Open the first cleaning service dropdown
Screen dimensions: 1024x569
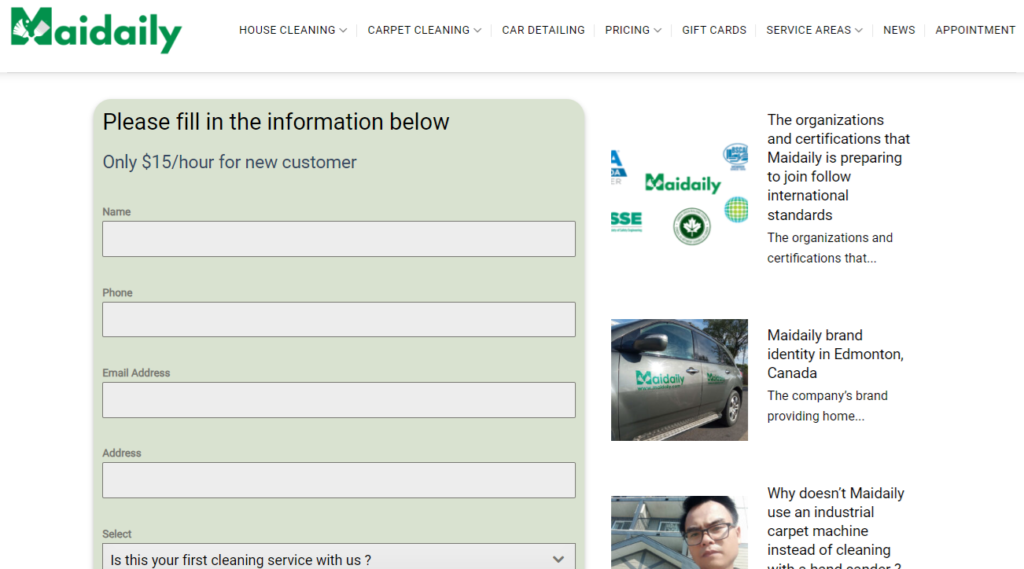[339, 559]
